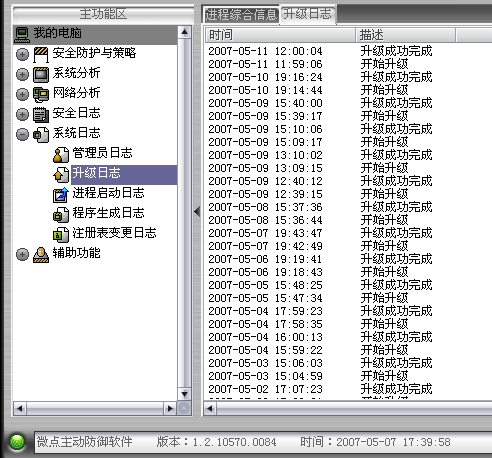Sort the log by 时间 column header
This screenshot has width=492, height=458.
[280, 35]
